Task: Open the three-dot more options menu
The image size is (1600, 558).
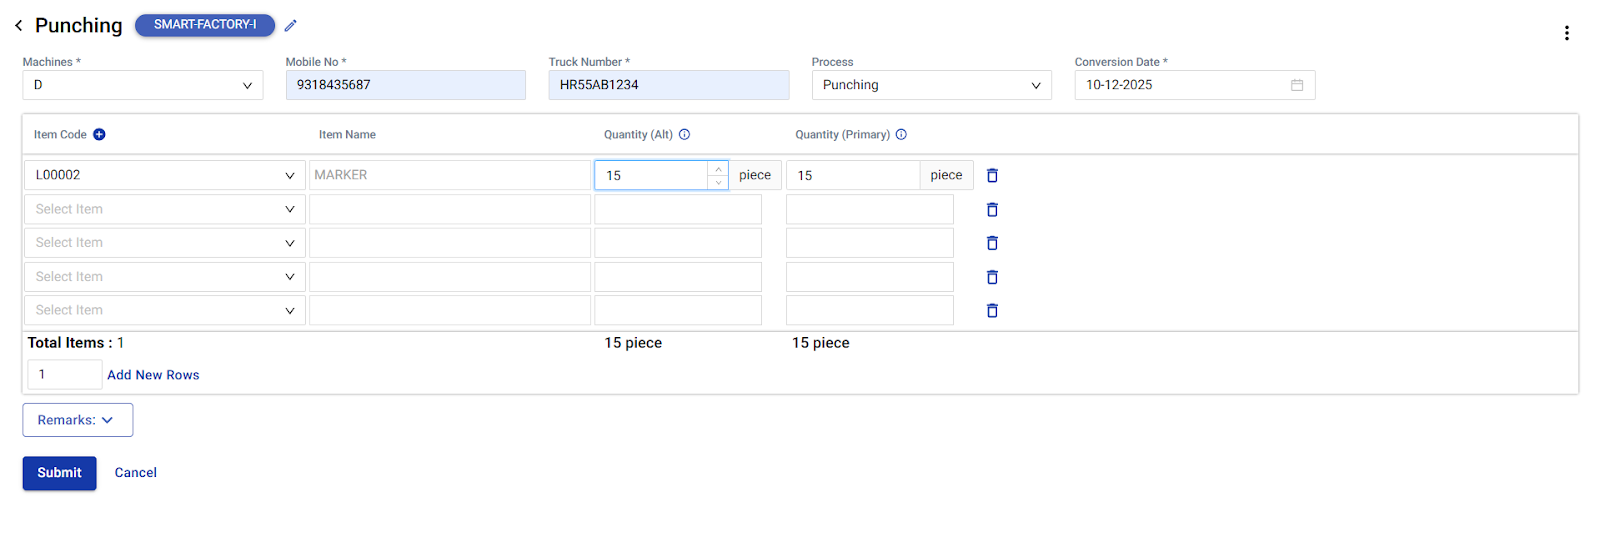Action: click(x=1566, y=33)
